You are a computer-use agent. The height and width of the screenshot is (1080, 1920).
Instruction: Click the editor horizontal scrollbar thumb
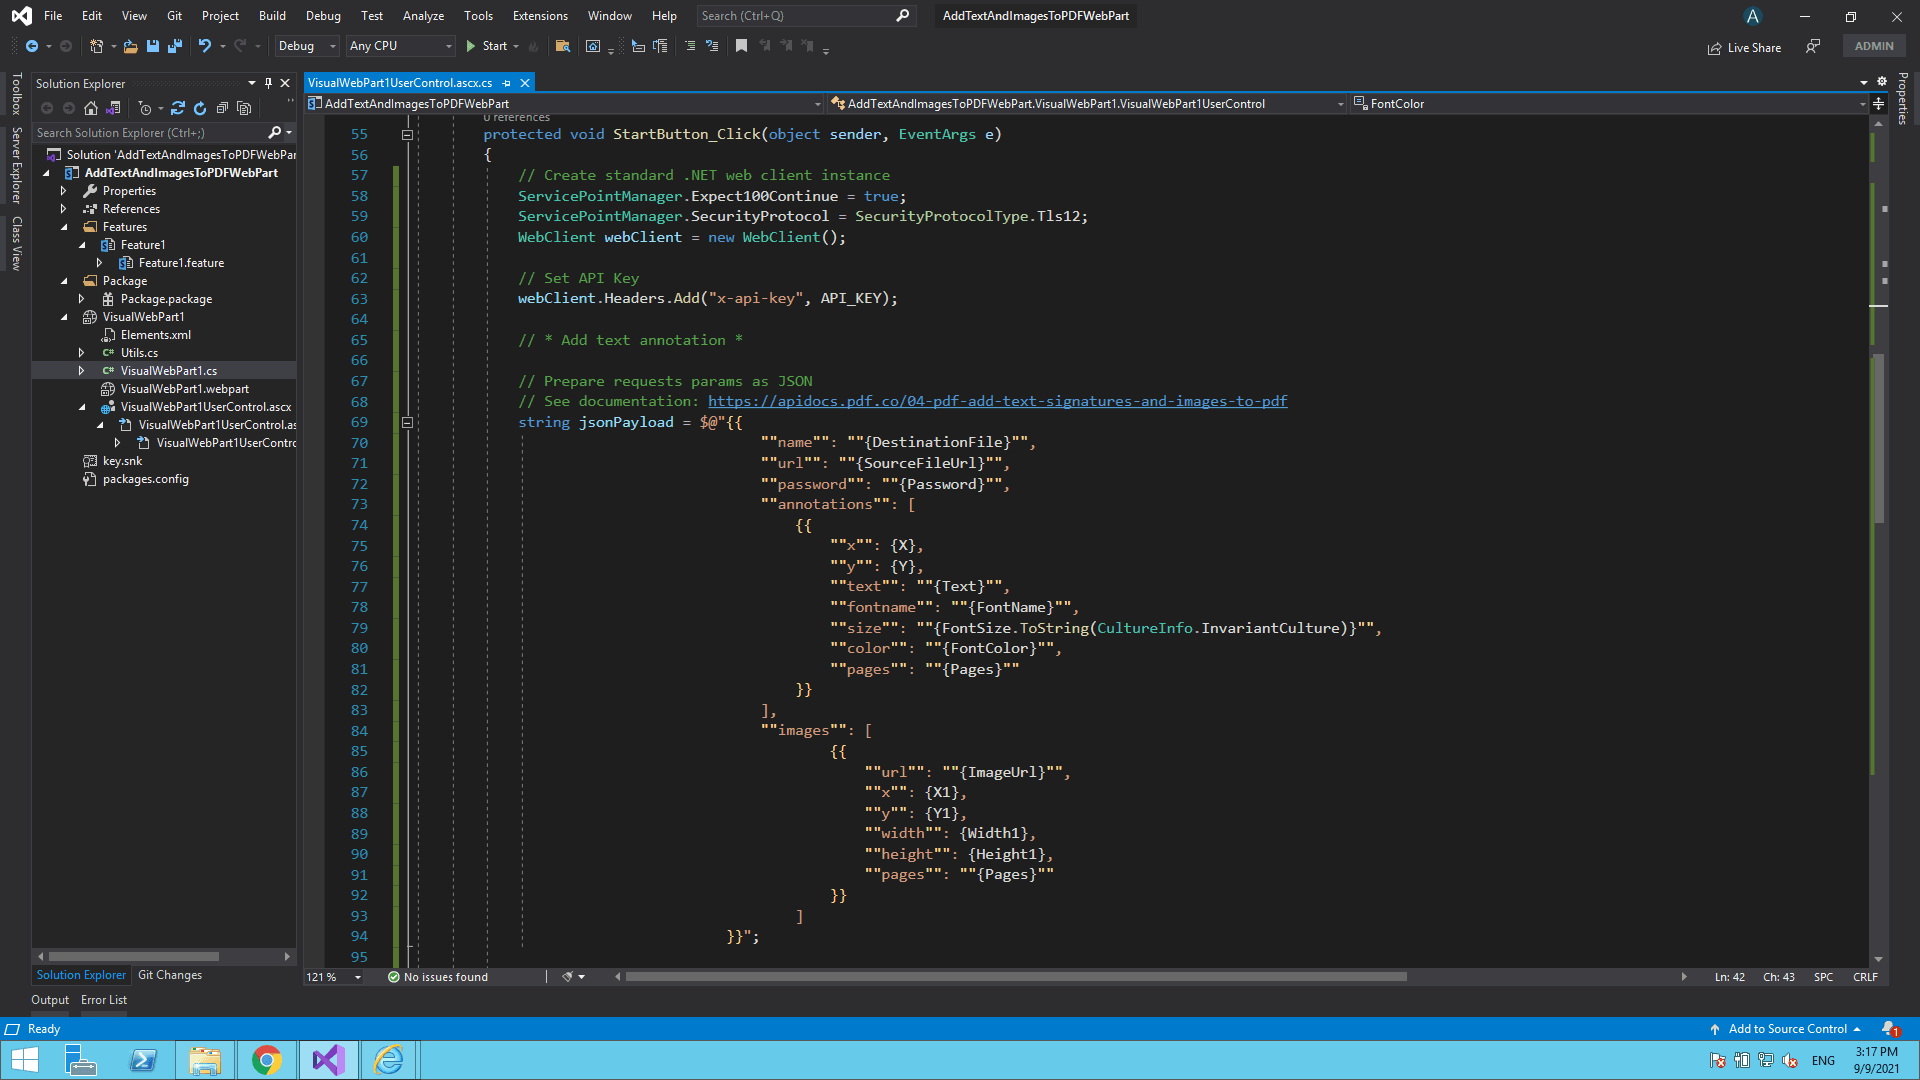click(x=1015, y=977)
